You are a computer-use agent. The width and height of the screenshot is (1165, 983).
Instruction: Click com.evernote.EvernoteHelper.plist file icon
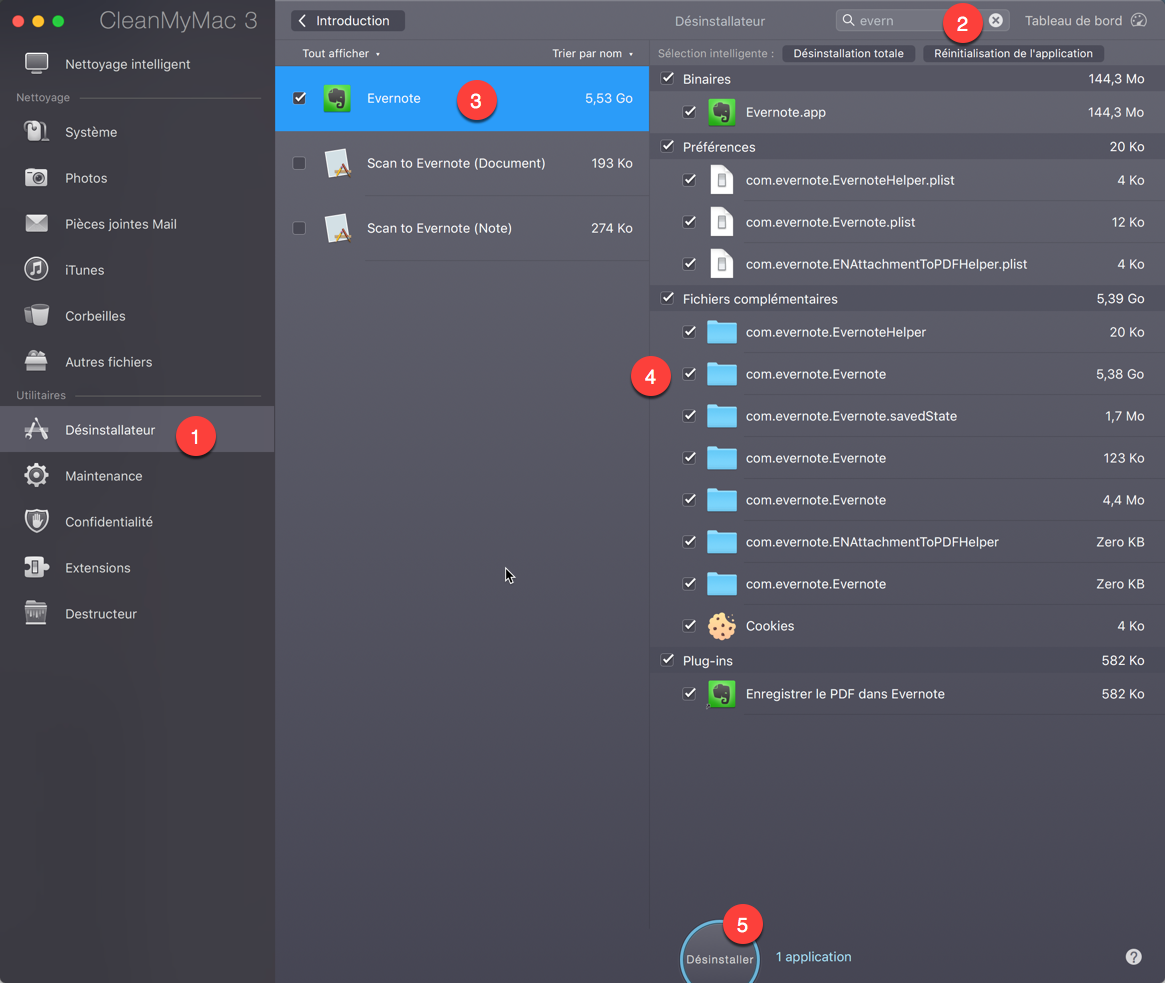coord(721,180)
